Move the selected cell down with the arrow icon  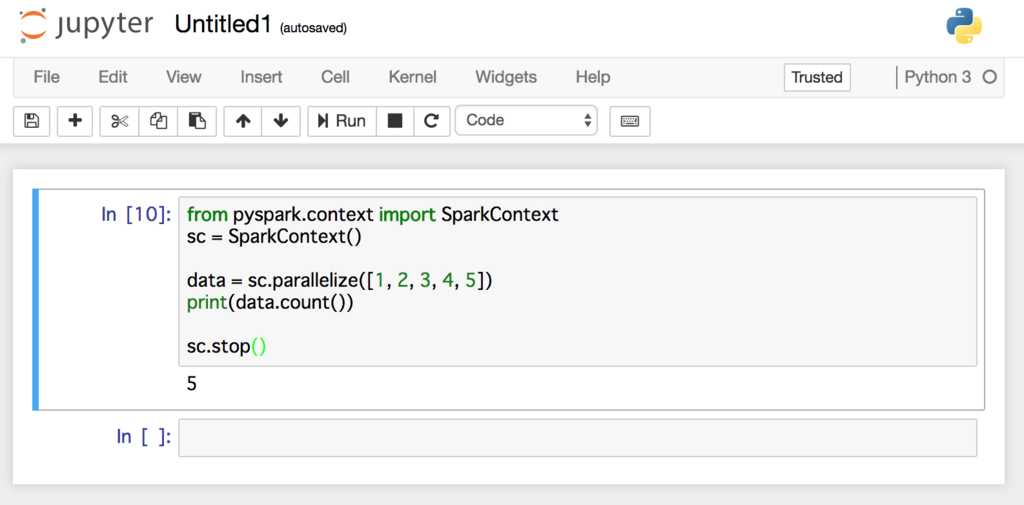(x=281, y=121)
